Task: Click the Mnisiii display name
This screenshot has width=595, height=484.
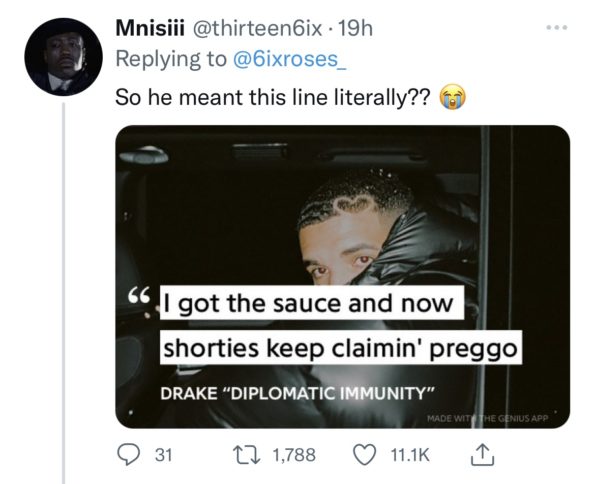Action: coord(150,28)
